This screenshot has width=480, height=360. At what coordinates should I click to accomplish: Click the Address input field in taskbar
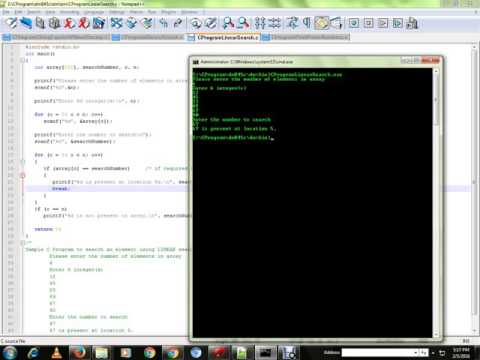pyautogui.click(x=377, y=352)
